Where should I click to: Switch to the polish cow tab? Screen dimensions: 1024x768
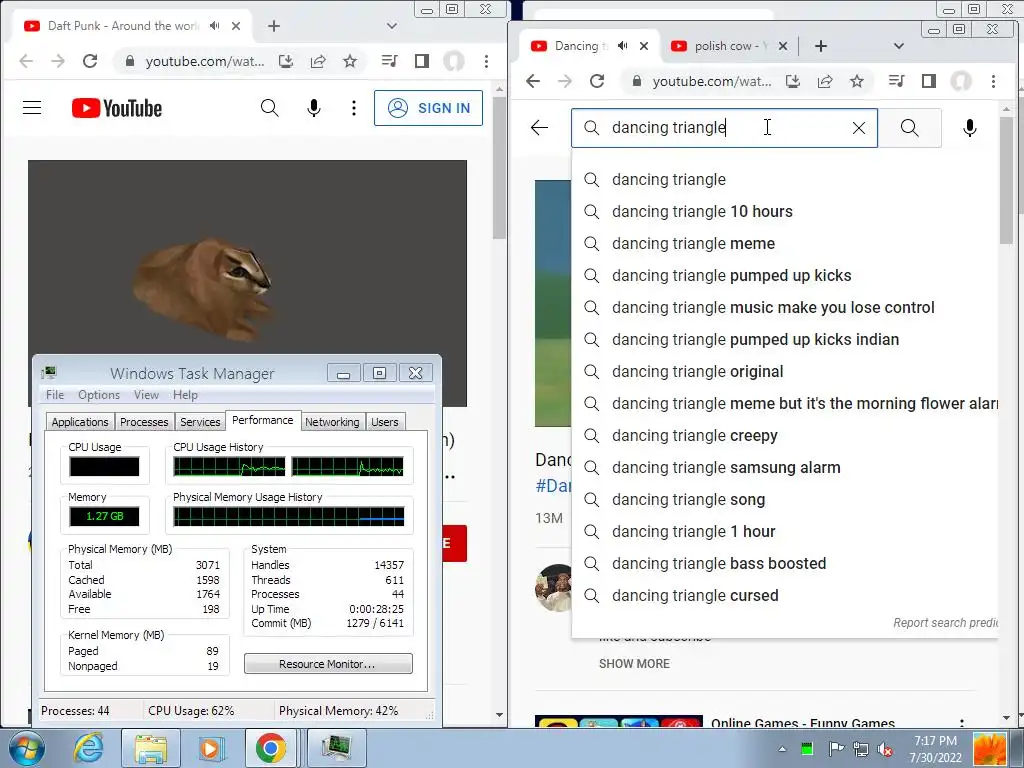(729, 46)
